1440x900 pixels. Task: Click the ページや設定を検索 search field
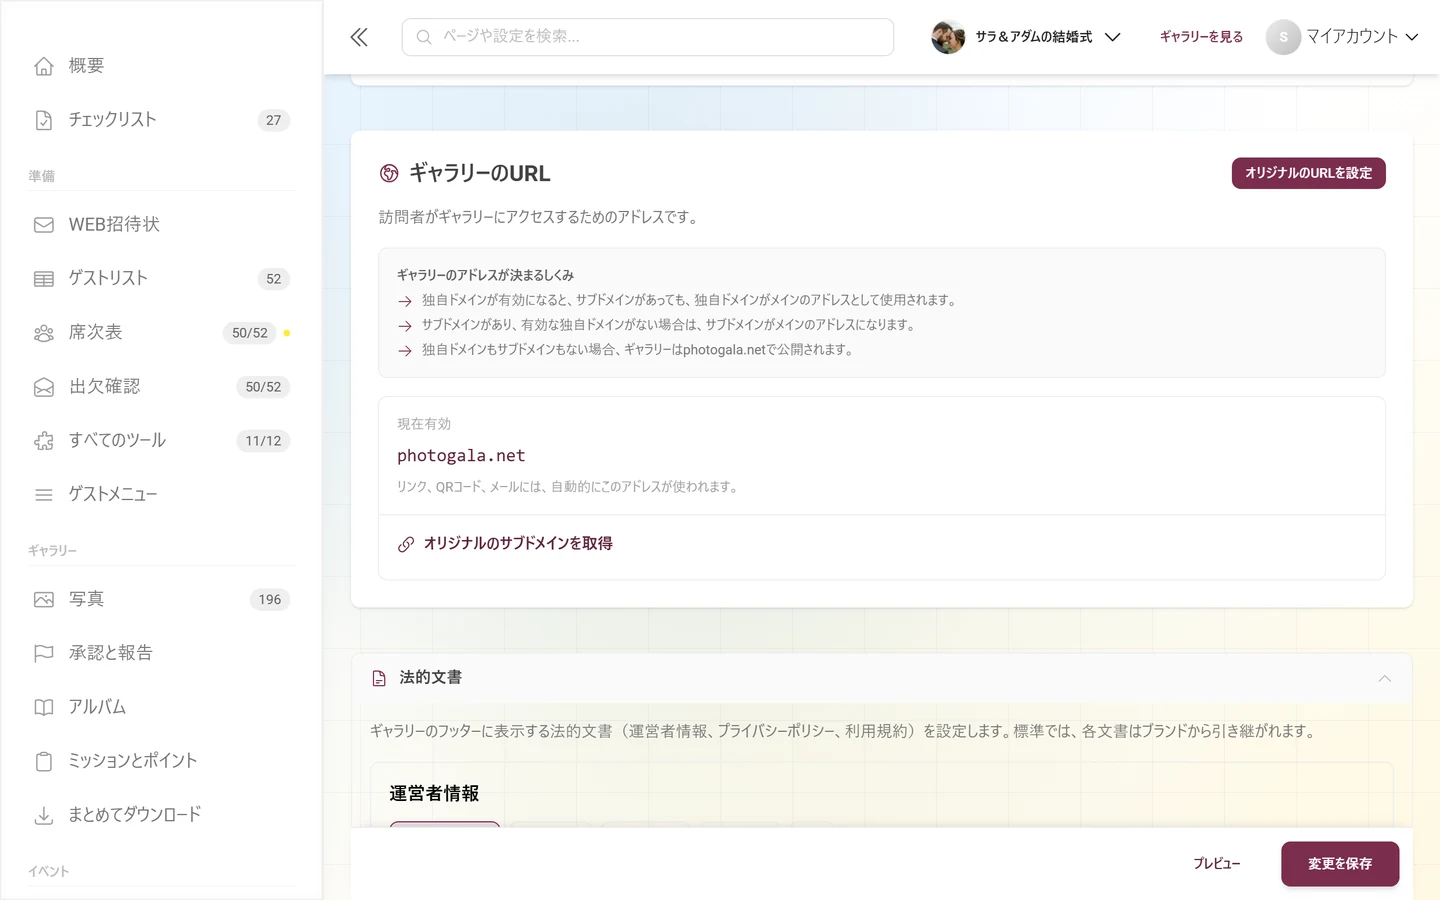648,37
